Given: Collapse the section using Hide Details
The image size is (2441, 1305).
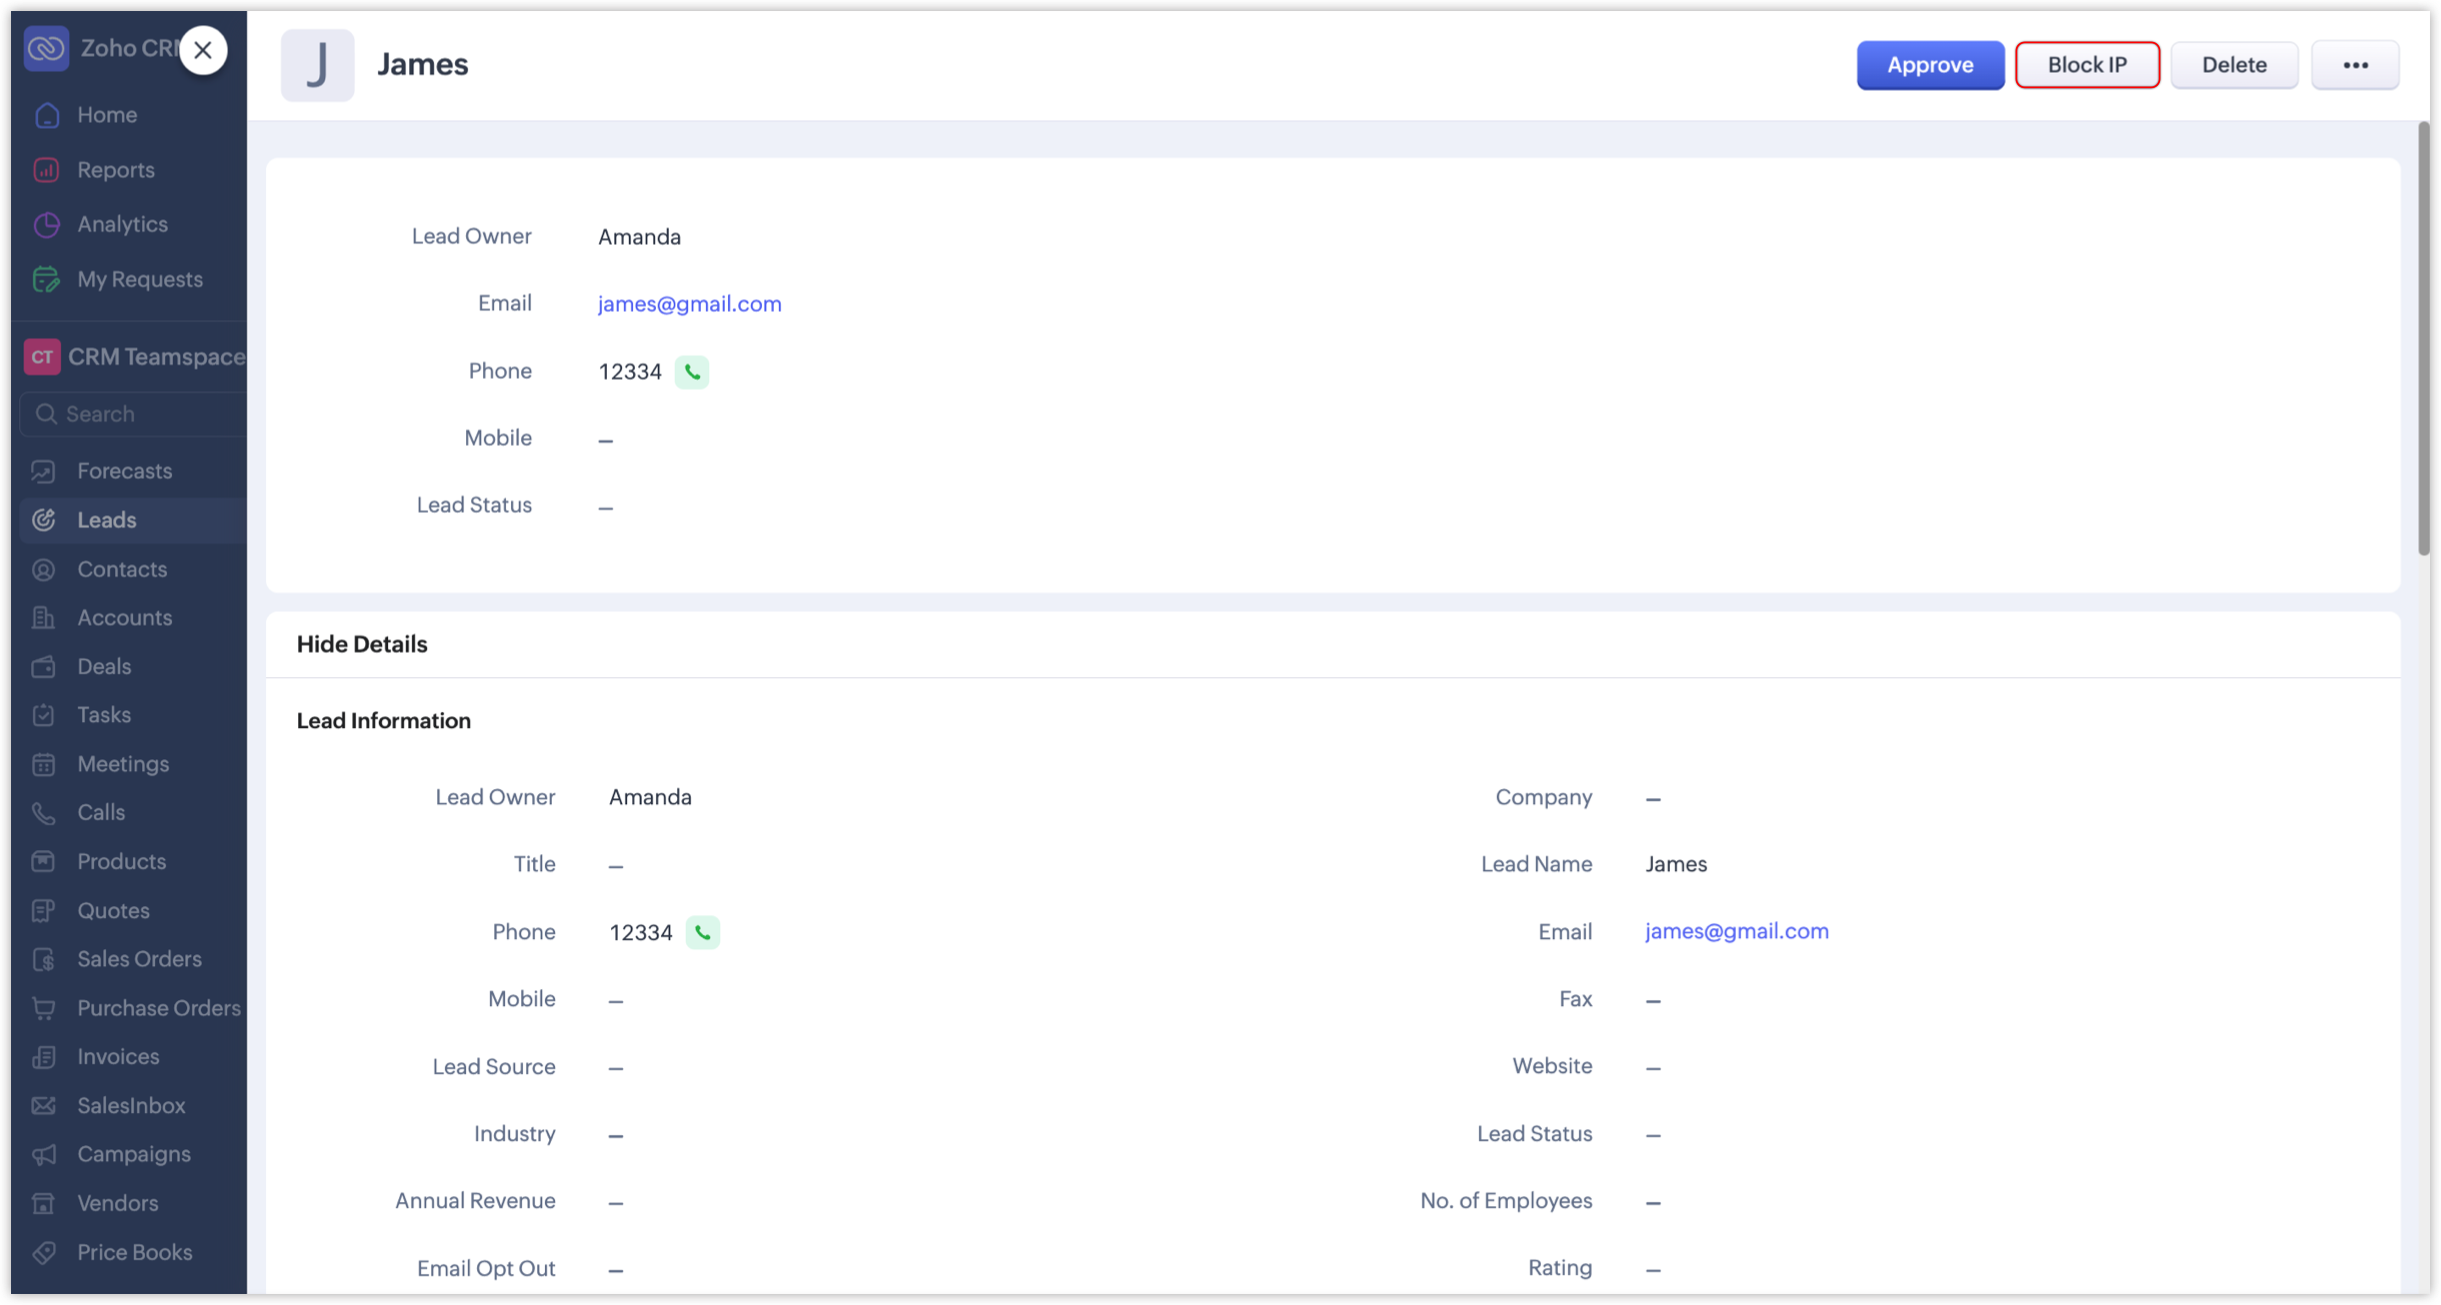Looking at the screenshot, I should (x=362, y=644).
